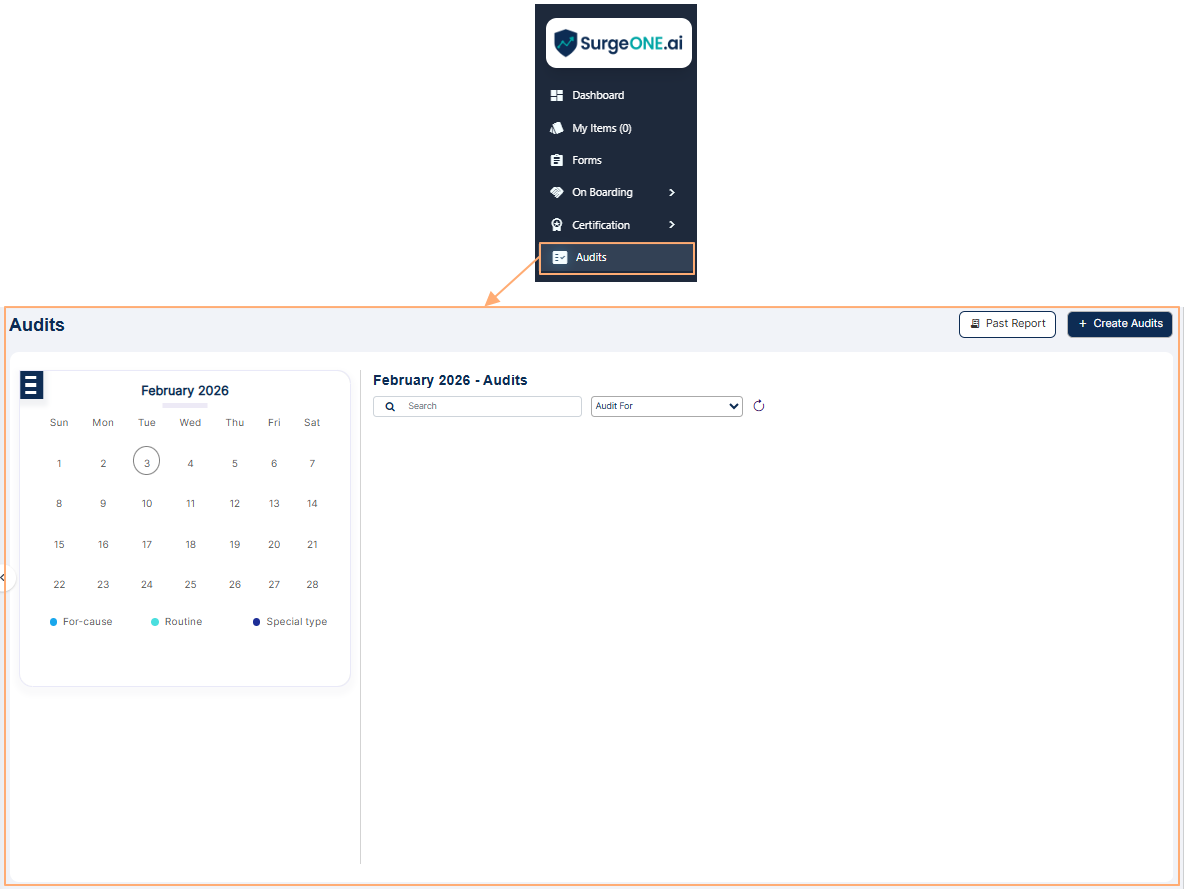1184x889 pixels.
Task: Click the Dashboard icon in the sidebar
Action: (x=557, y=95)
